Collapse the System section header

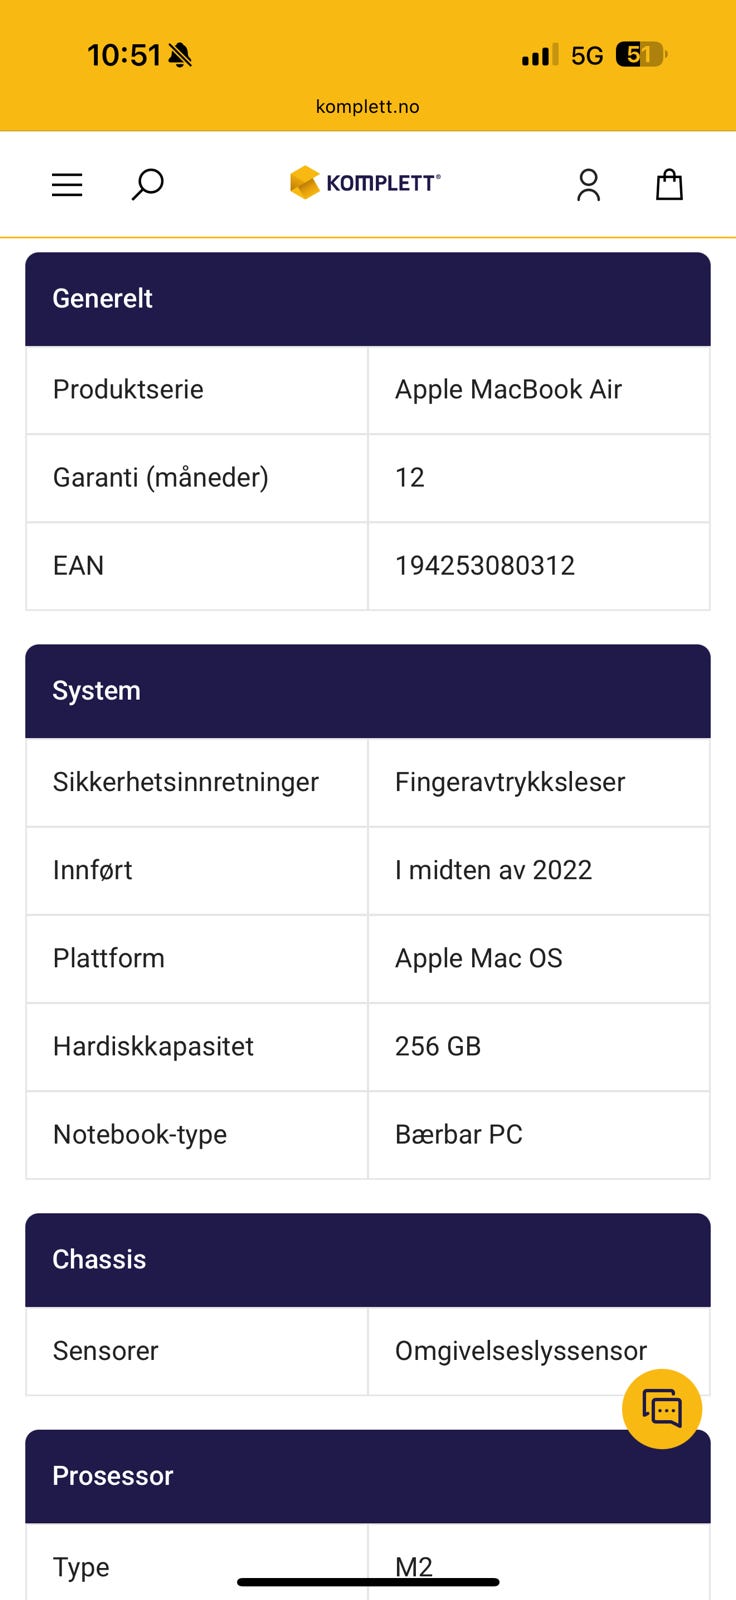tap(368, 691)
